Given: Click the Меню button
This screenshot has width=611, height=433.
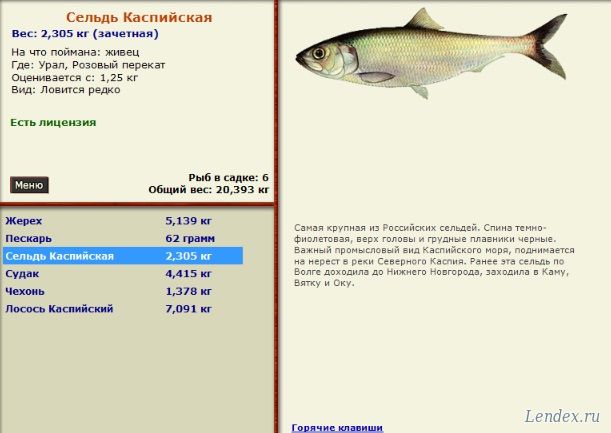Looking at the screenshot, I should (x=29, y=185).
